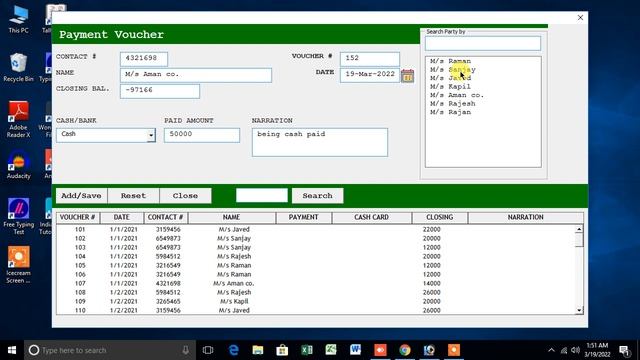Click the scroll-up arrow of the voucher table

[579, 229]
